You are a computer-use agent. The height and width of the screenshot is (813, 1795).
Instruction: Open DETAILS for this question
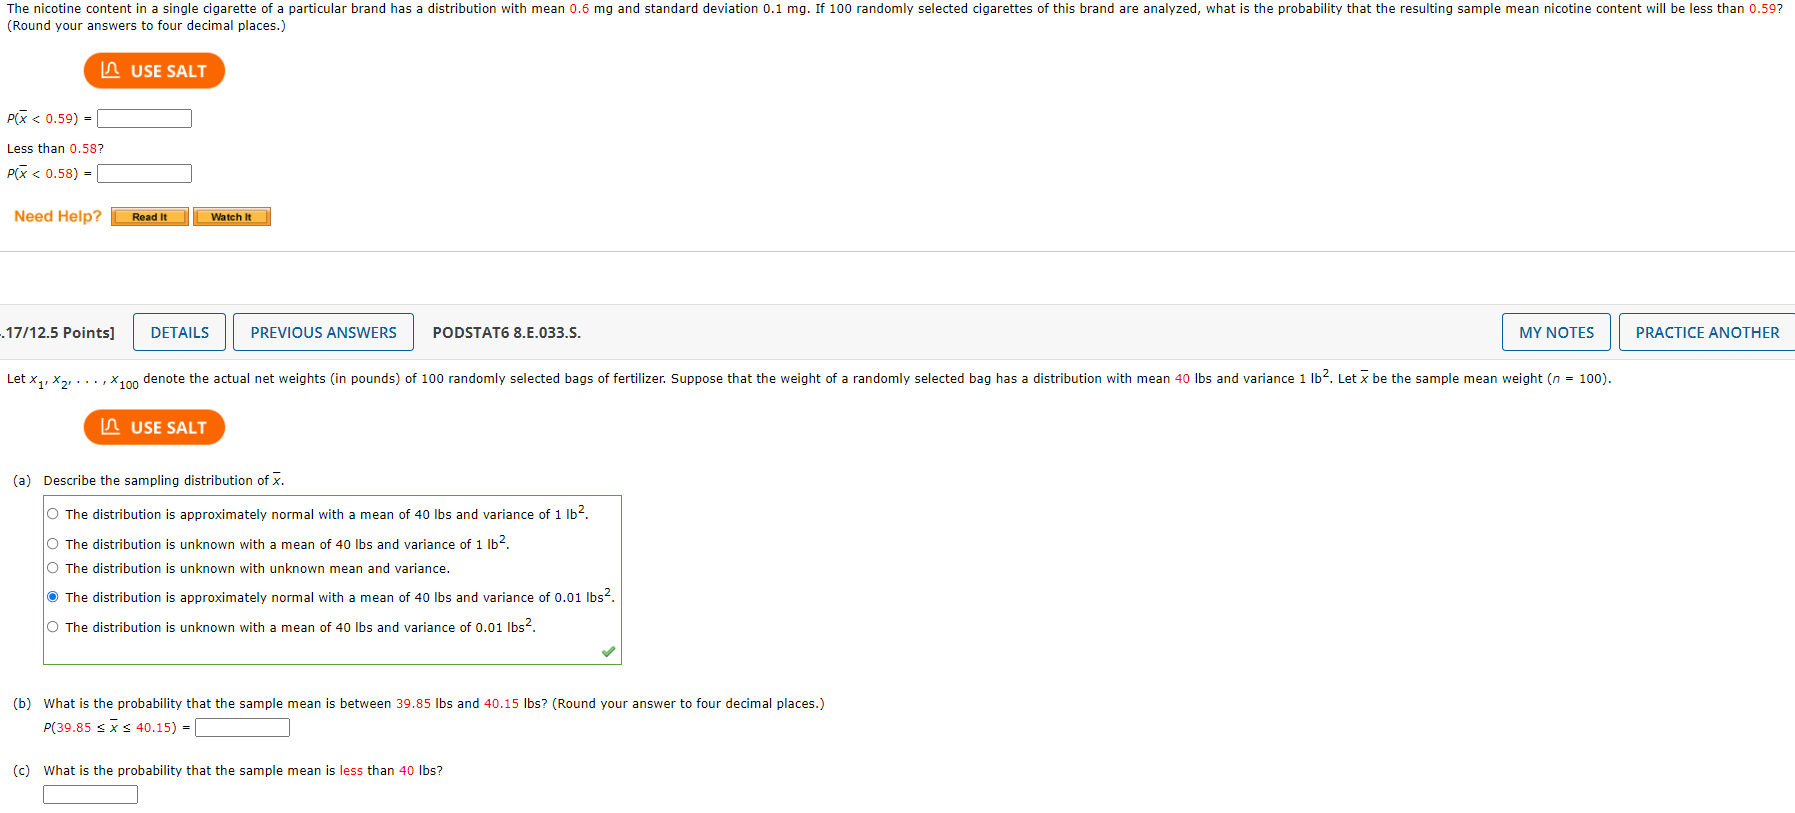180,332
